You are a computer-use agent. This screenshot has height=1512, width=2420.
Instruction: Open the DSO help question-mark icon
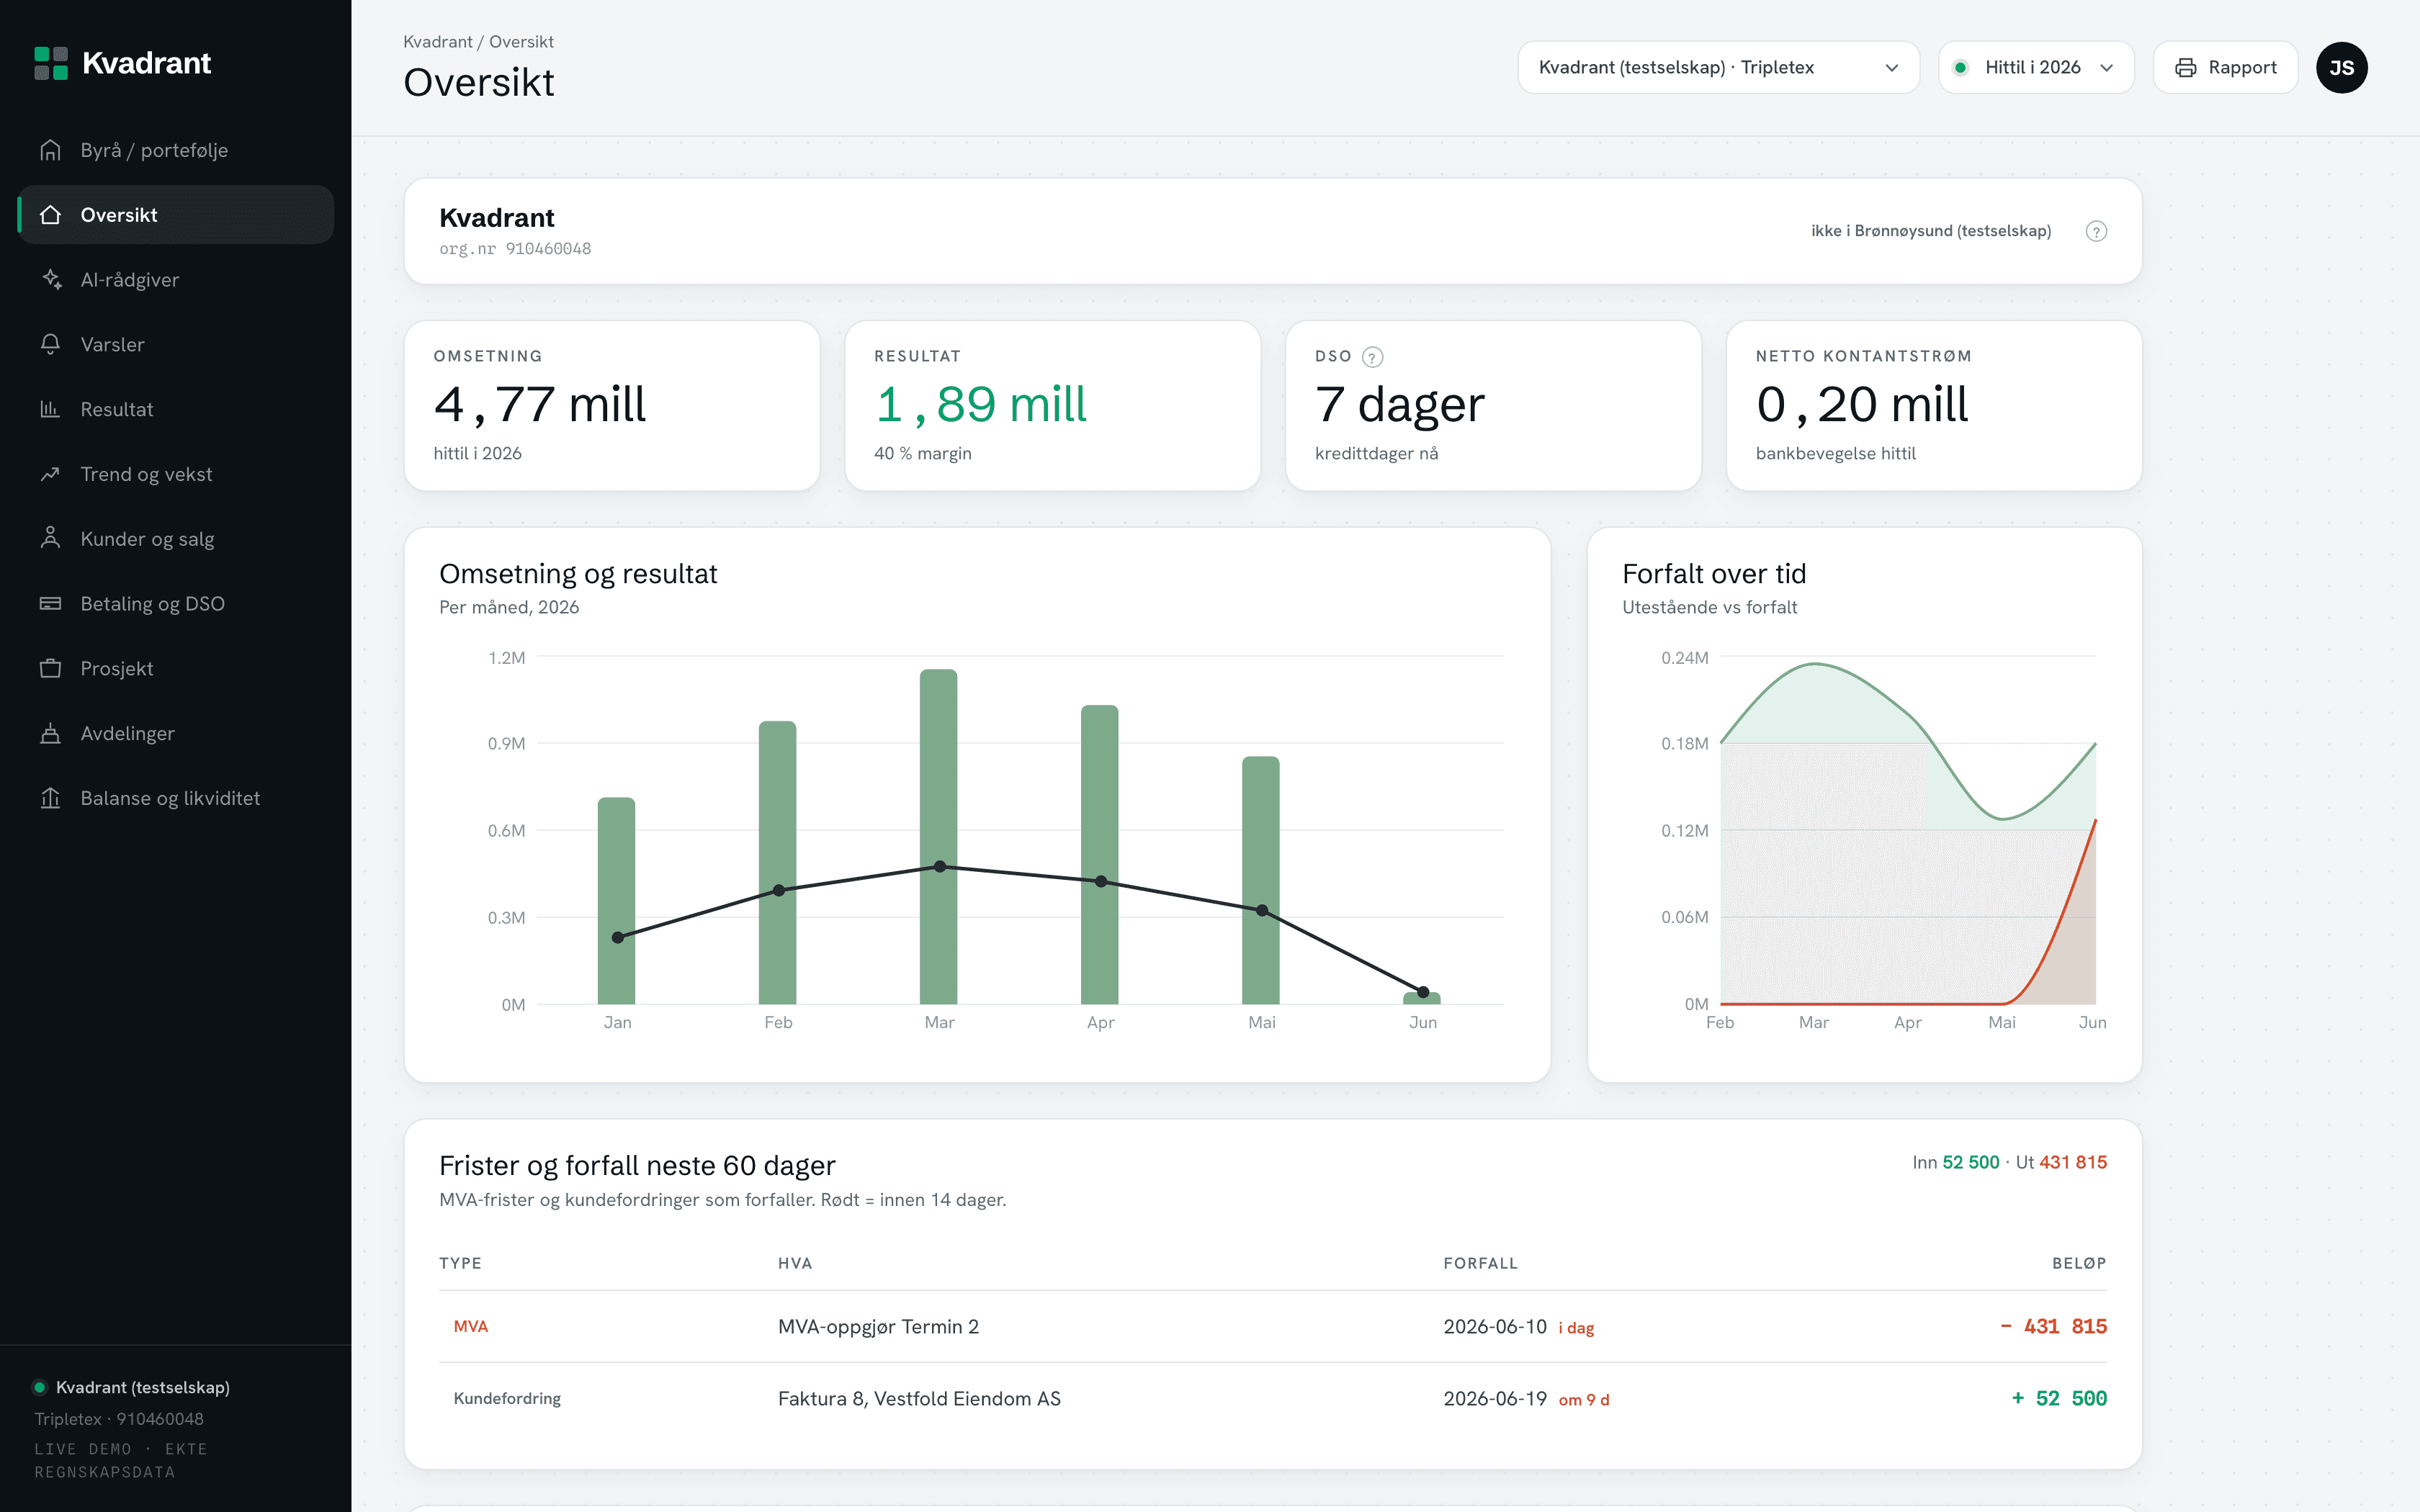(x=1373, y=357)
